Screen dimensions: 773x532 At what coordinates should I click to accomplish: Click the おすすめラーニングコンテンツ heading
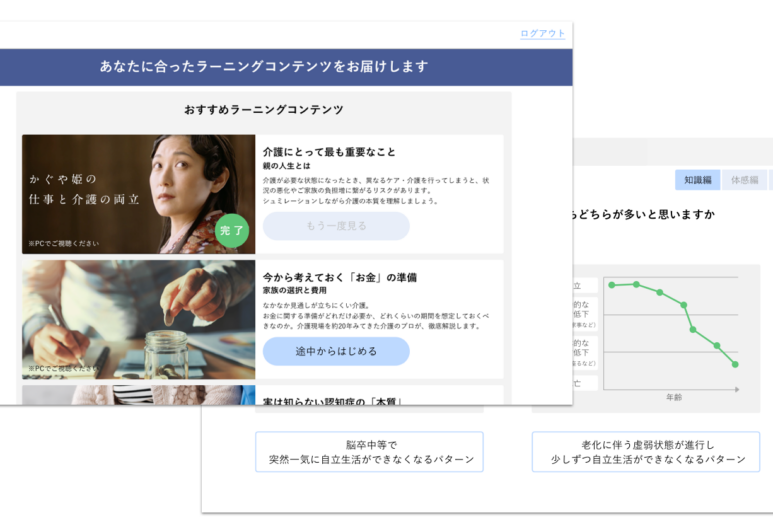click(x=264, y=109)
